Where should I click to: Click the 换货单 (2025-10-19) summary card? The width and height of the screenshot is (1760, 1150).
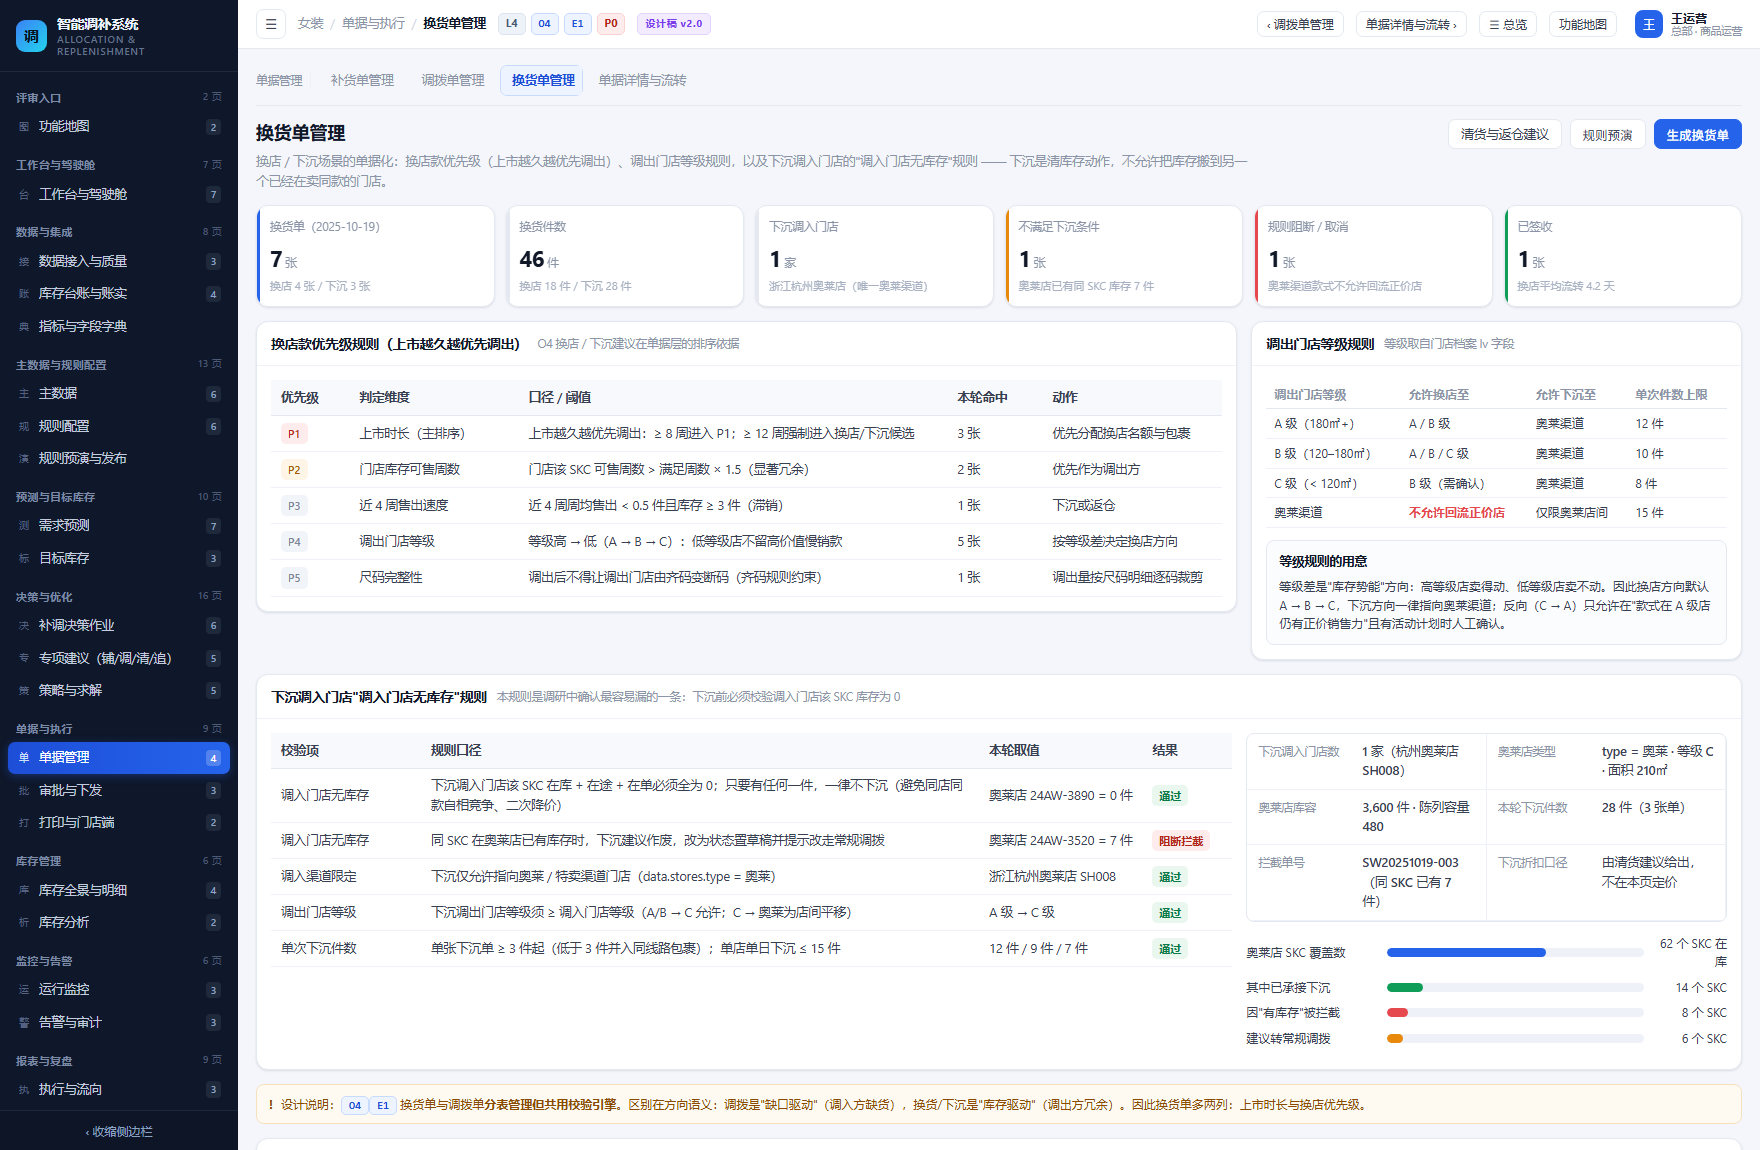(x=376, y=256)
